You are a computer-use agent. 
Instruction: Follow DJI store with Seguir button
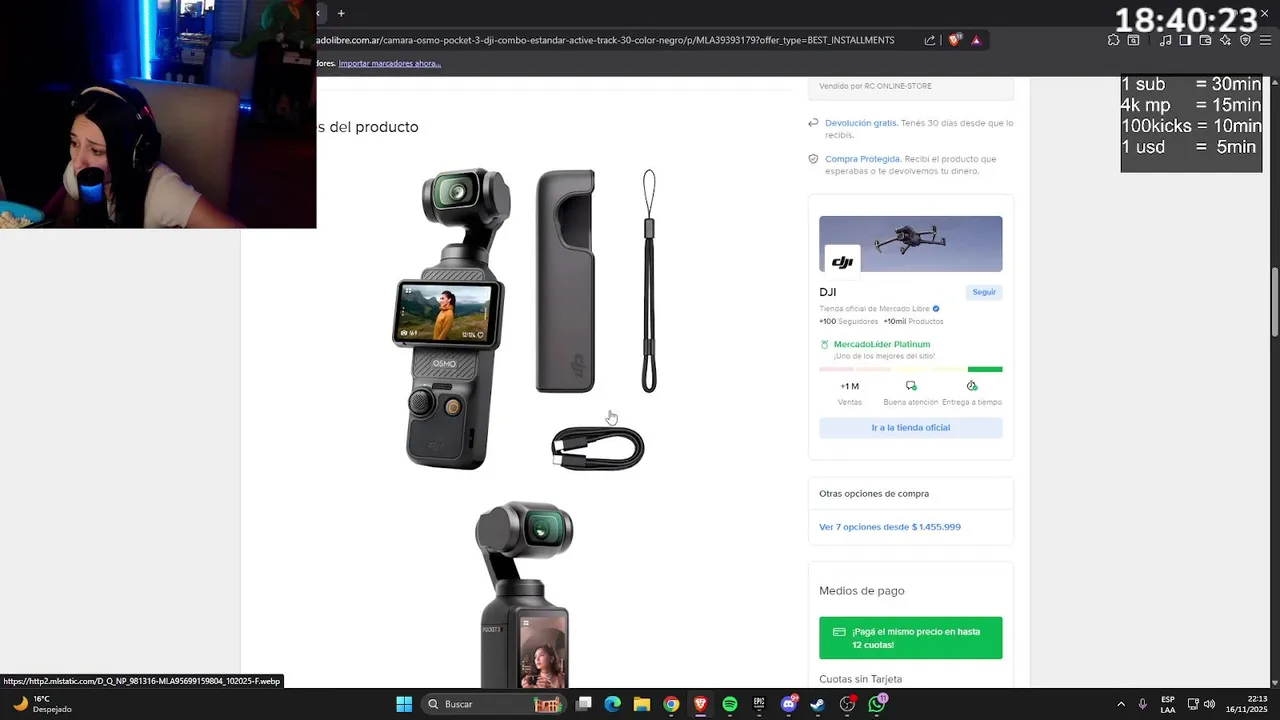click(x=984, y=292)
